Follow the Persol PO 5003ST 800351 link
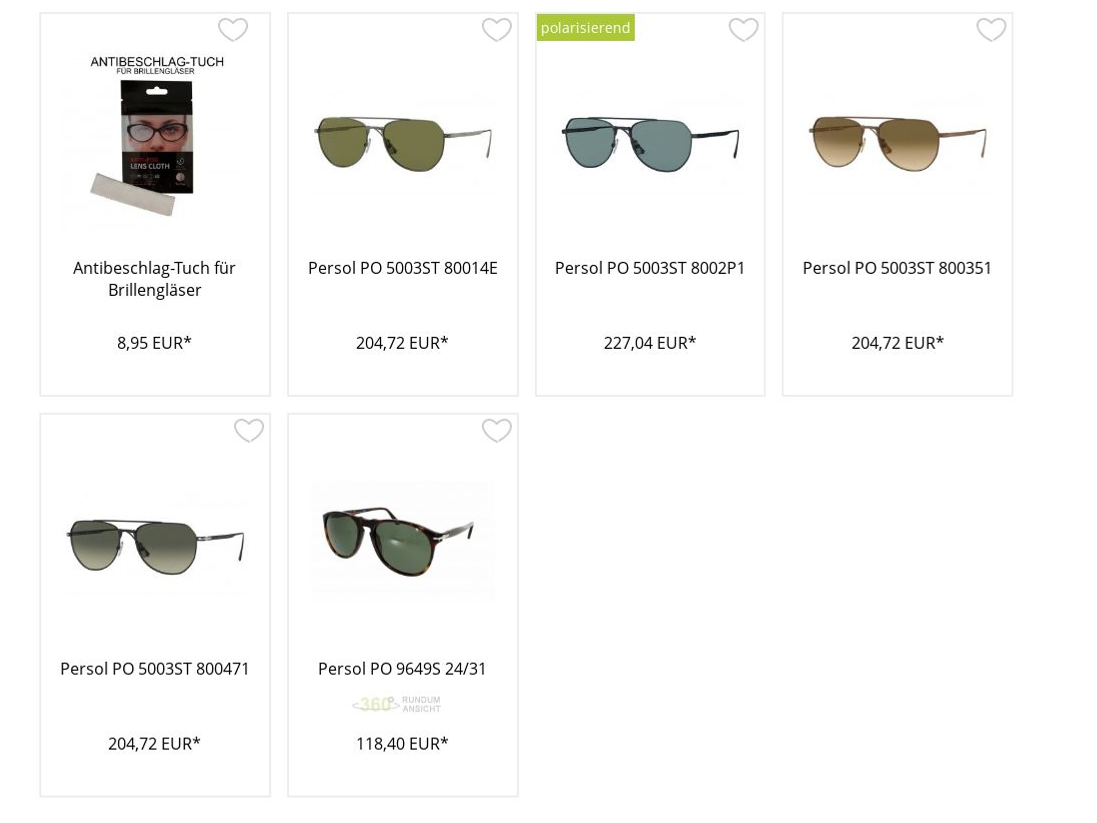 [x=897, y=269]
